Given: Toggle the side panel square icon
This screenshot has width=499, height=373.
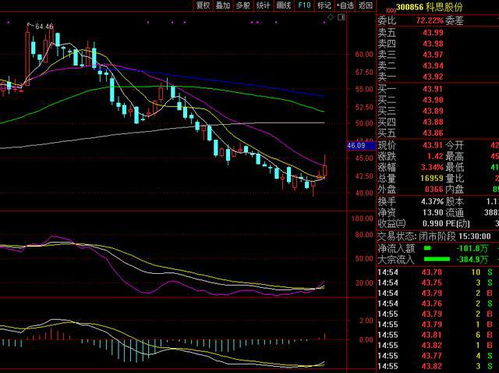Looking at the screenshot, I should (341, 17).
